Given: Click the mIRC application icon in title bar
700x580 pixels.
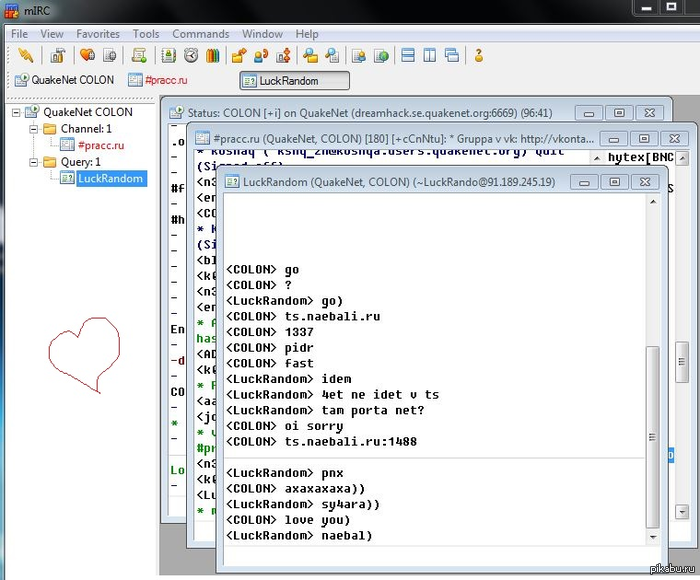Looking at the screenshot, I should pyautogui.click(x=12, y=11).
